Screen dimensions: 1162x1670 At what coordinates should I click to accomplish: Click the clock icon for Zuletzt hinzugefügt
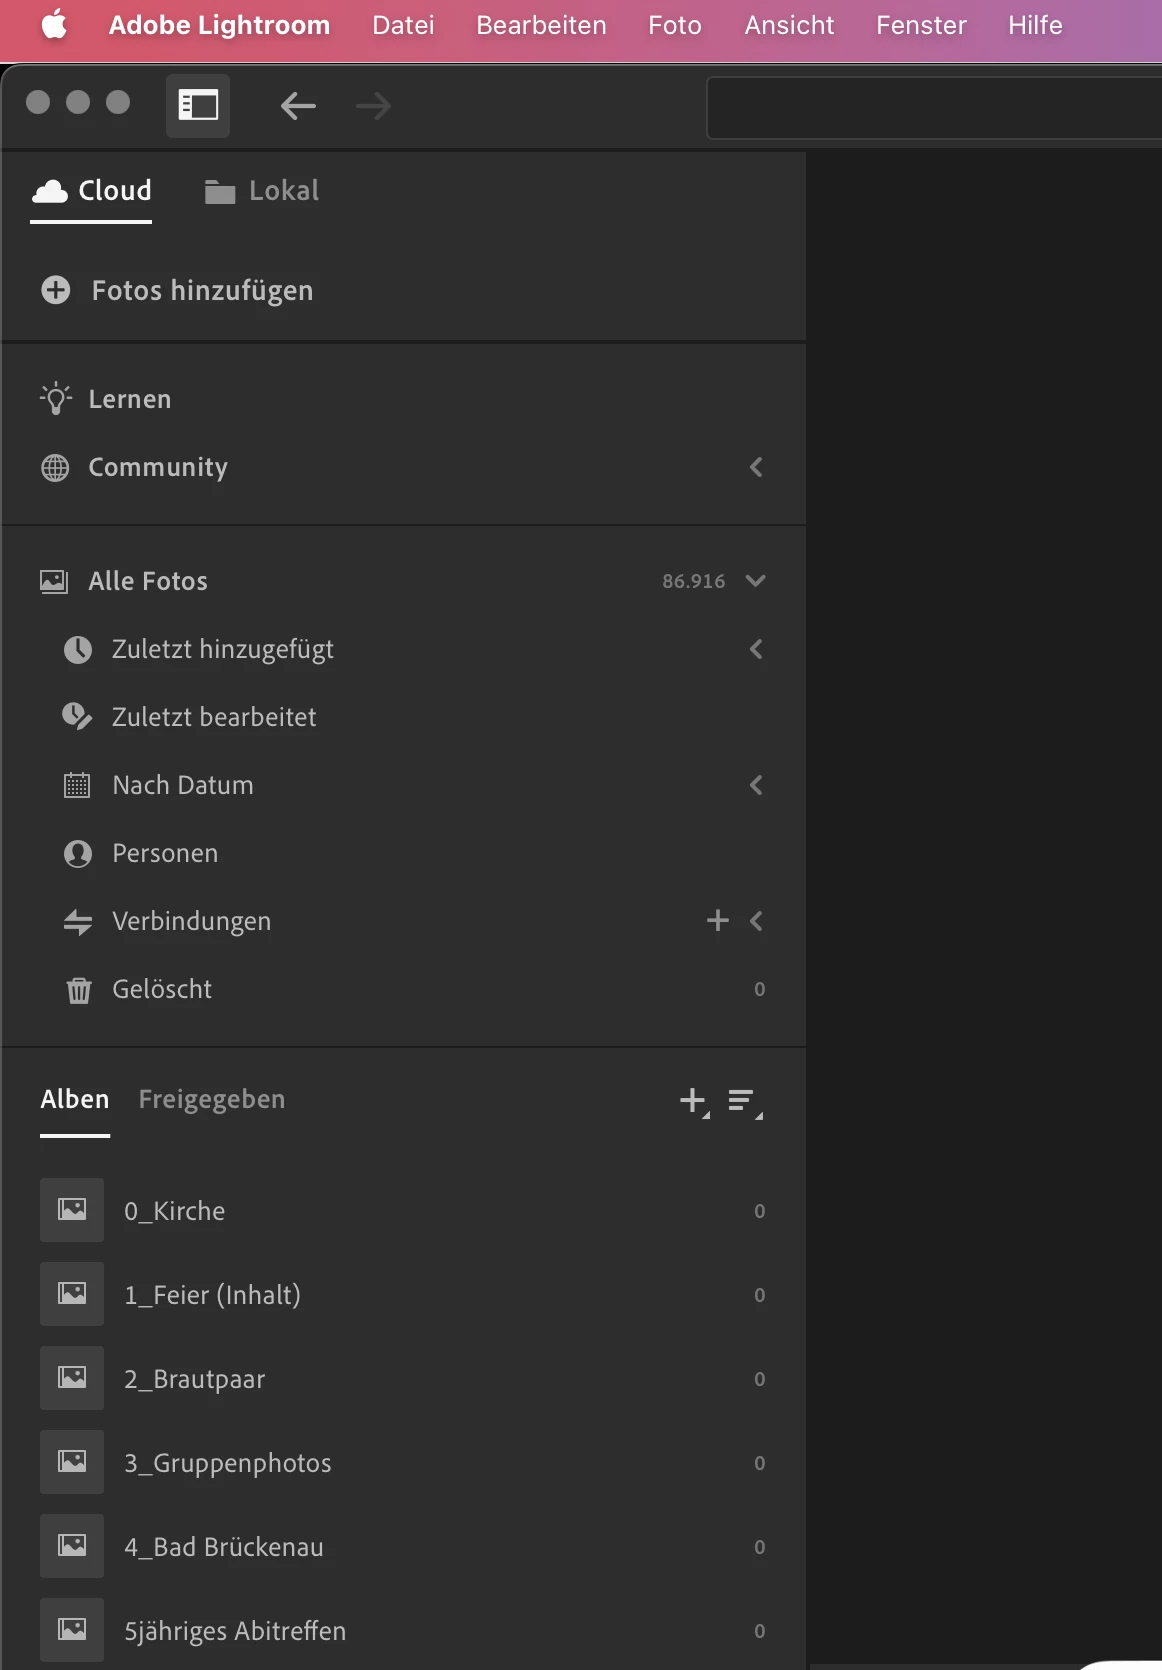coord(78,649)
